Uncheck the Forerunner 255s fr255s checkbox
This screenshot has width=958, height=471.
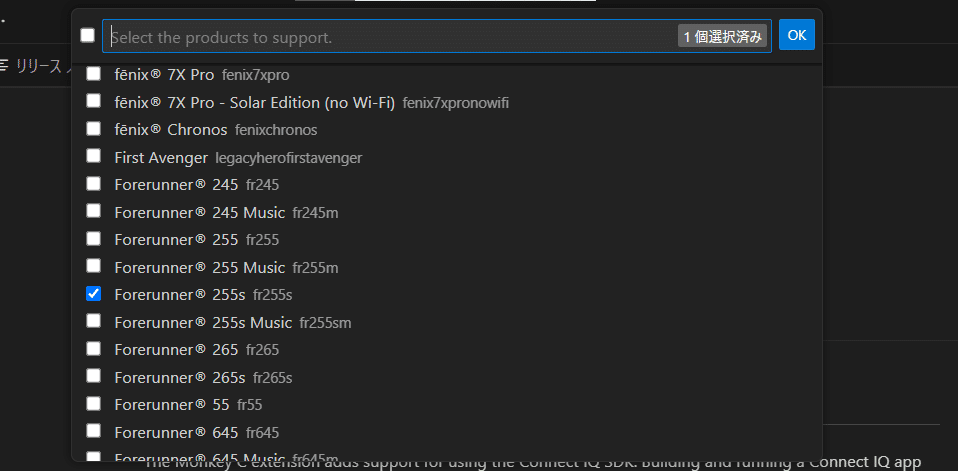tap(93, 294)
